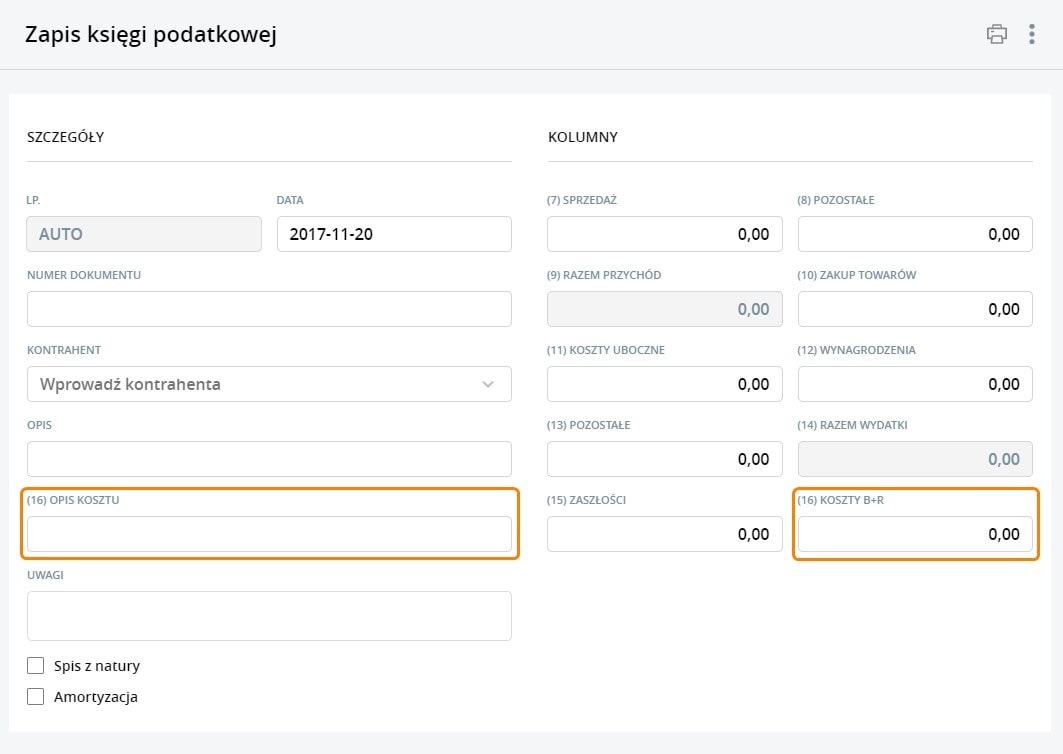Image resolution: width=1063 pixels, height=754 pixels.
Task: Enable the Spis z natury checkbox
Action: [36, 666]
